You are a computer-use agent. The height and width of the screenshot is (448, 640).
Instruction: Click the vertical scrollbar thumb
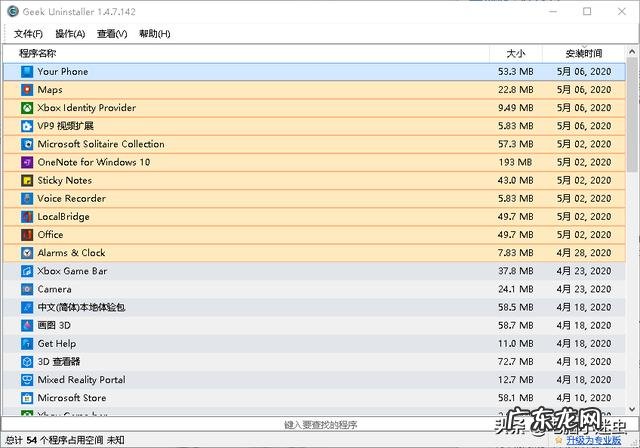[x=632, y=115]
